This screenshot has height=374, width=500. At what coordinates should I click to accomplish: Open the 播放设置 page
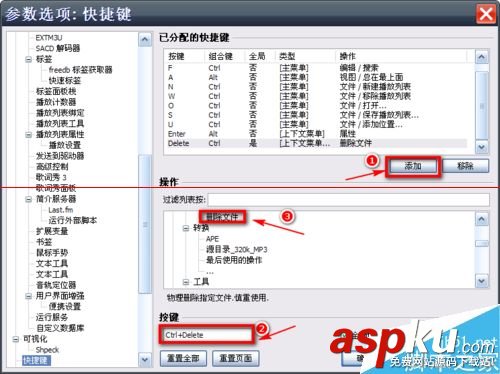pos(65,145)
